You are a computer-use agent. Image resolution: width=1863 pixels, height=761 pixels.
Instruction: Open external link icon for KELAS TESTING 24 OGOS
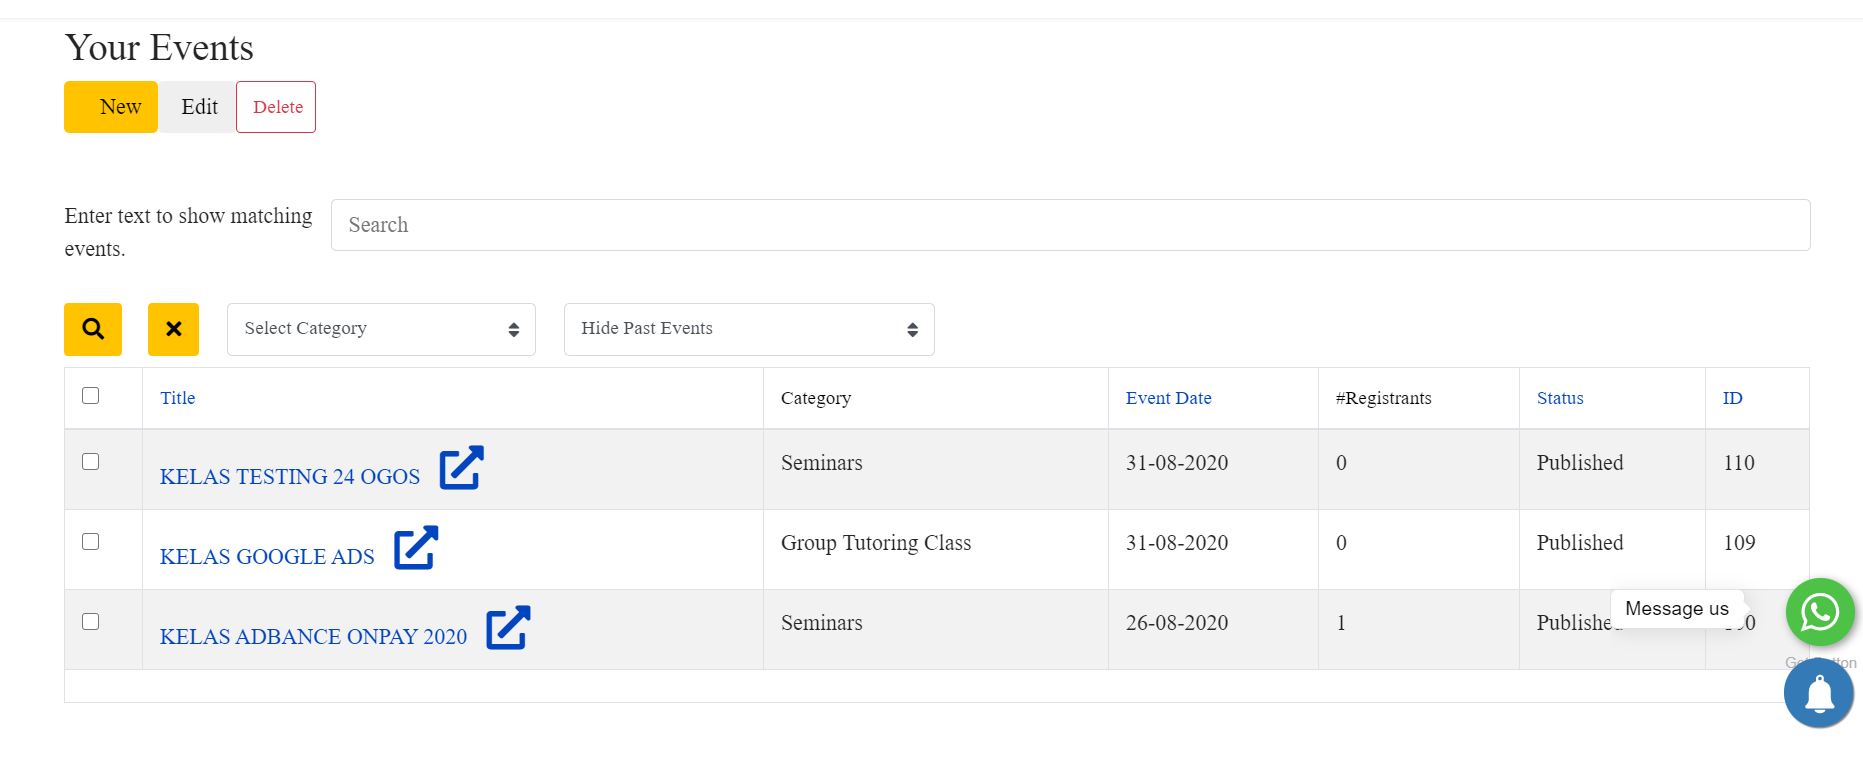click(461, 467)
